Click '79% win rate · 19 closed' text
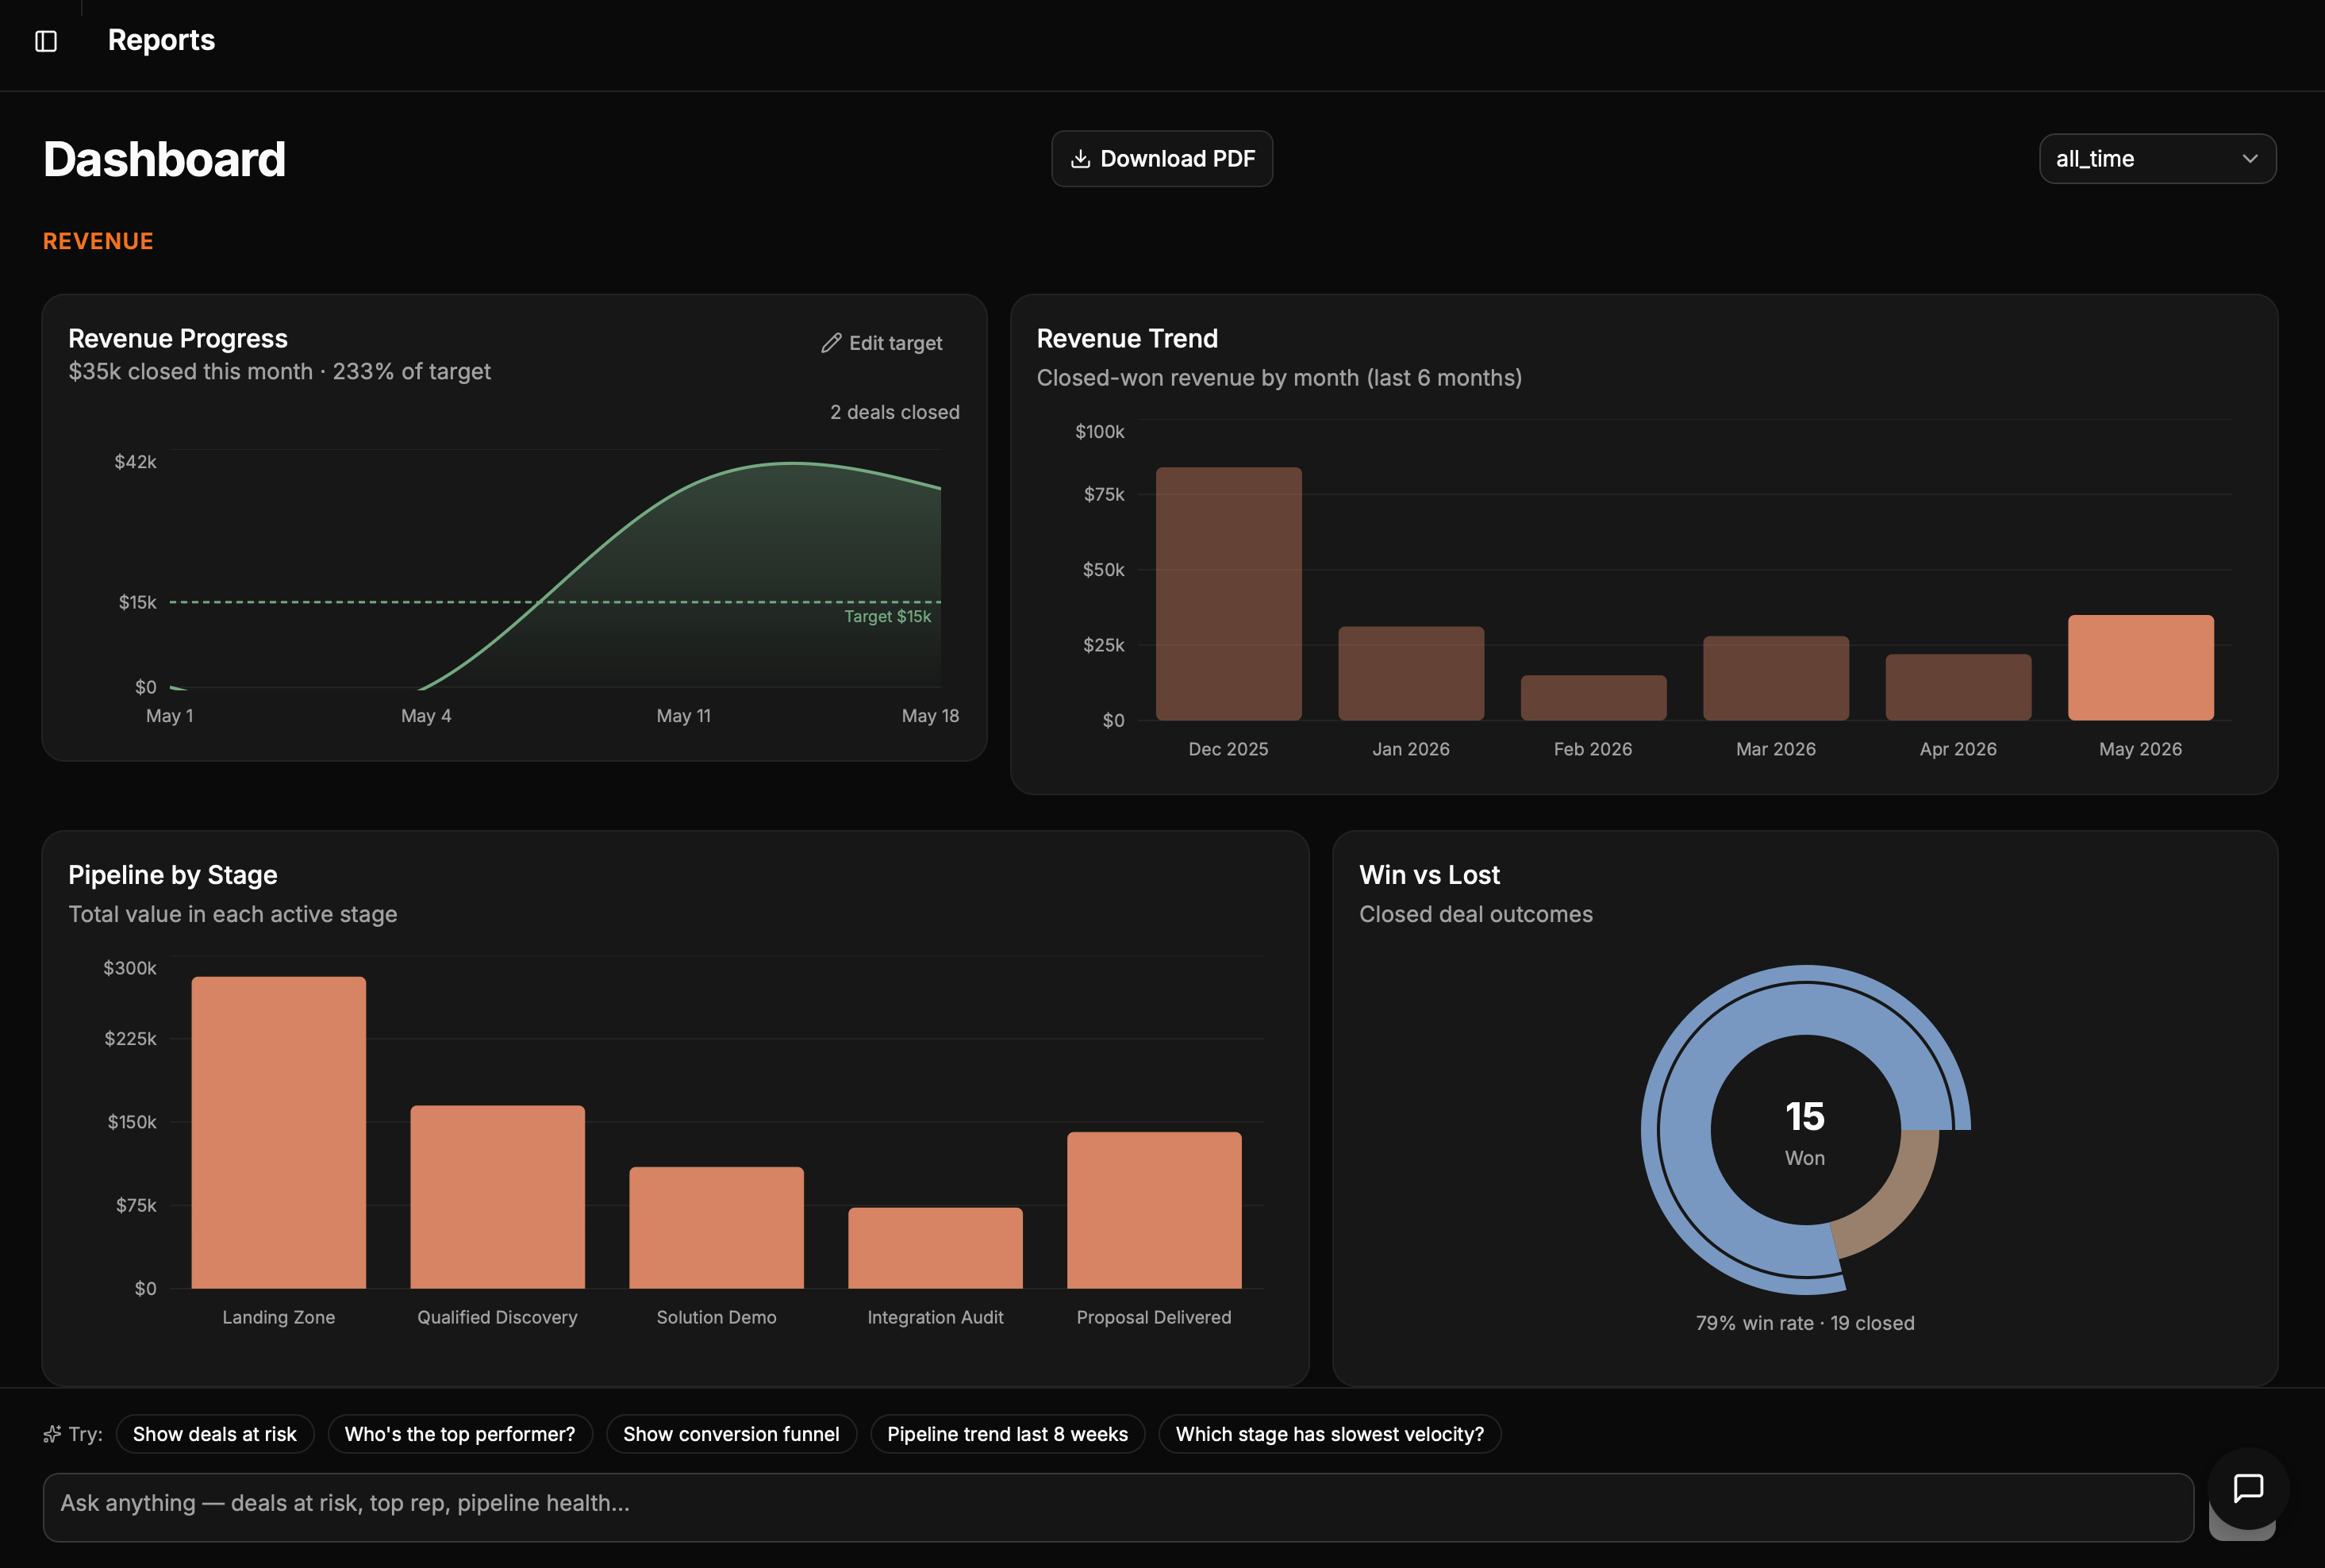Image resolution: width=2325 pixels, height=1568 pixels. click(x=1805, y=1323)
